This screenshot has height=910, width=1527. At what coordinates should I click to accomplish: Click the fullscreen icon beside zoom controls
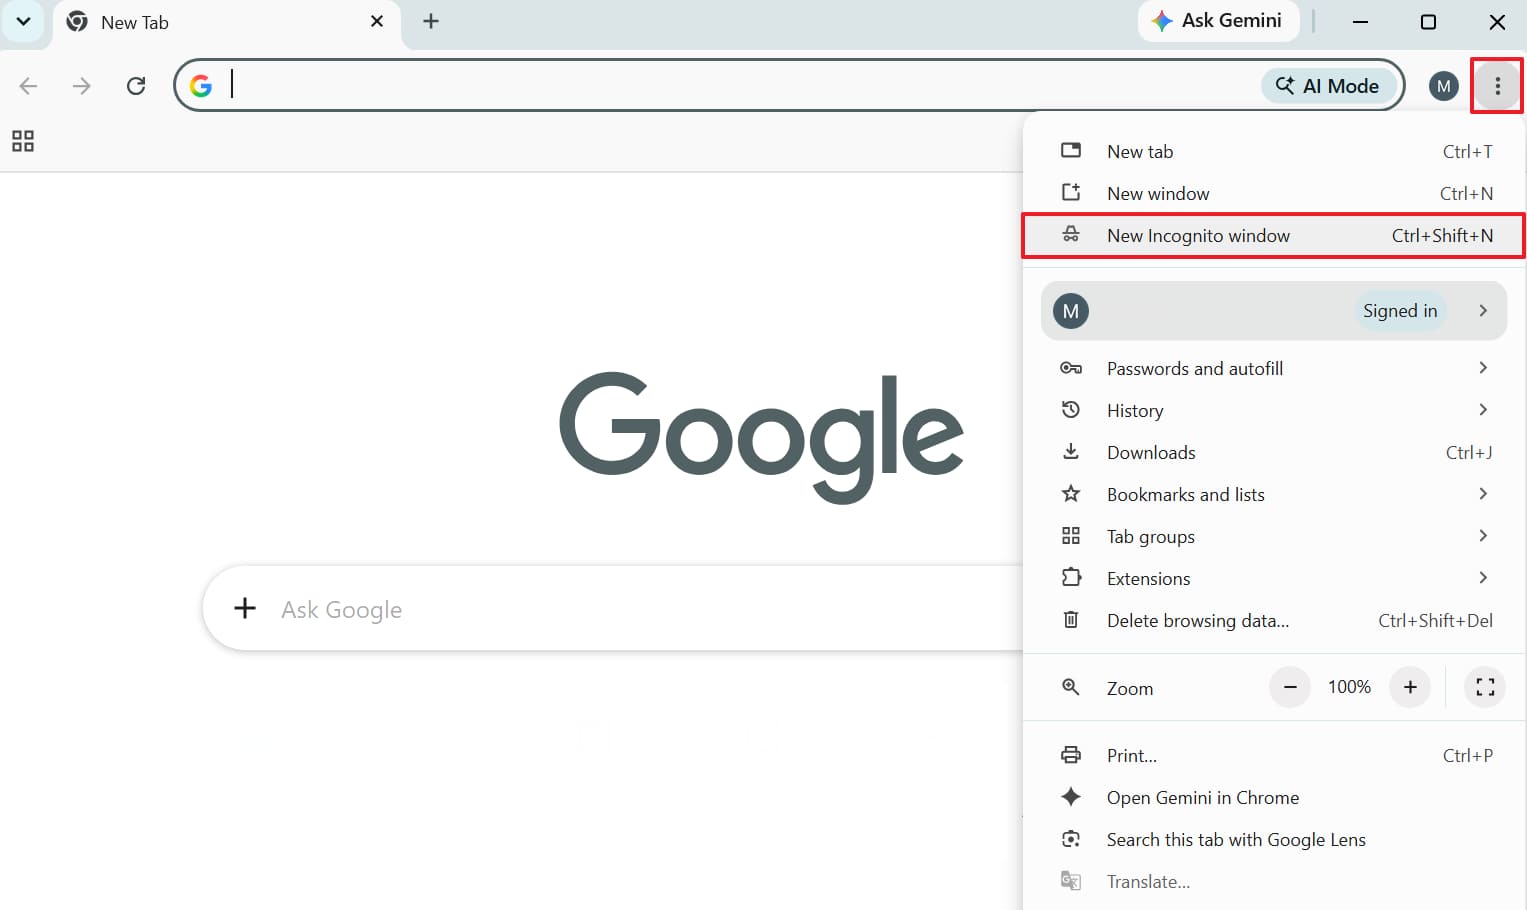point(1485,687)
